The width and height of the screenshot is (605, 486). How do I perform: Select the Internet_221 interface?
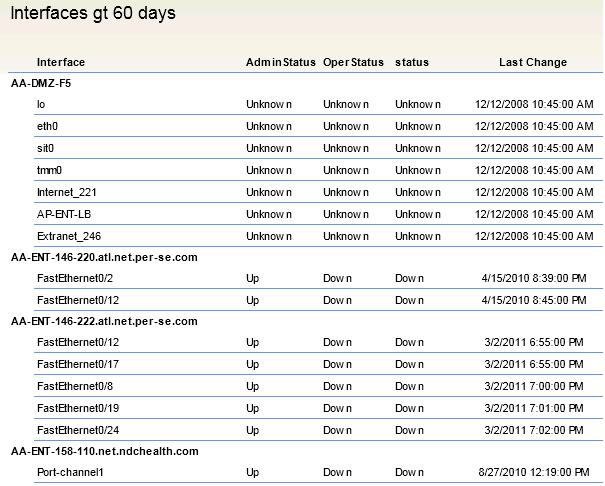point(66,192)
